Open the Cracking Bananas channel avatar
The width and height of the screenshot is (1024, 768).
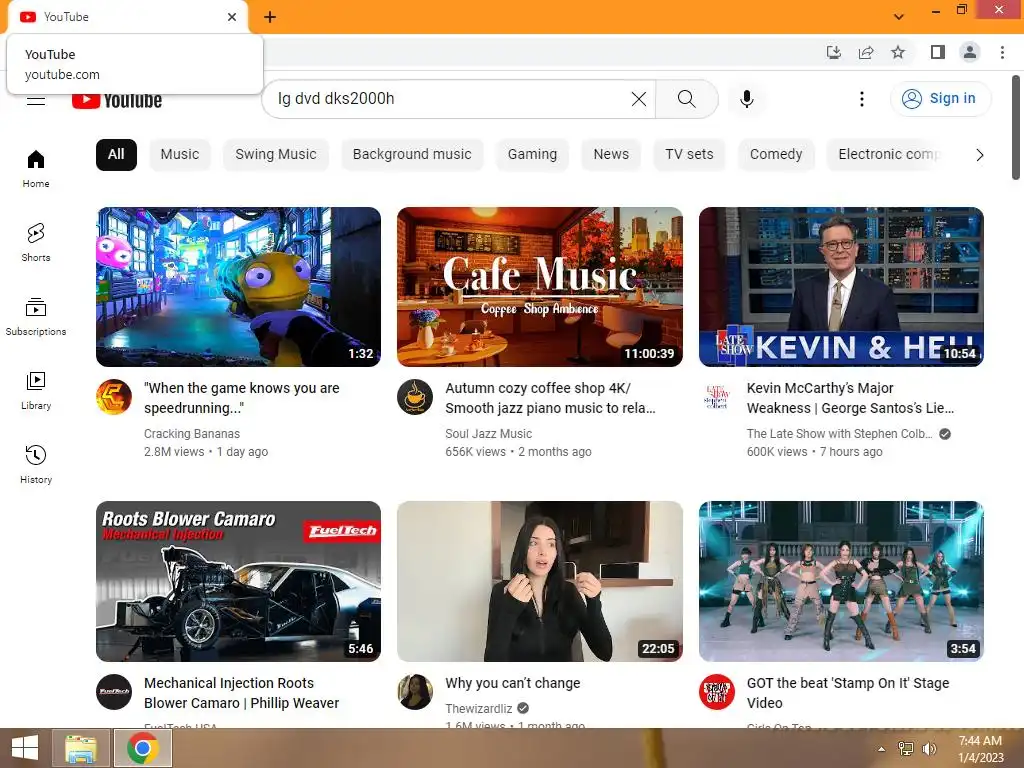tap(114, 397)
